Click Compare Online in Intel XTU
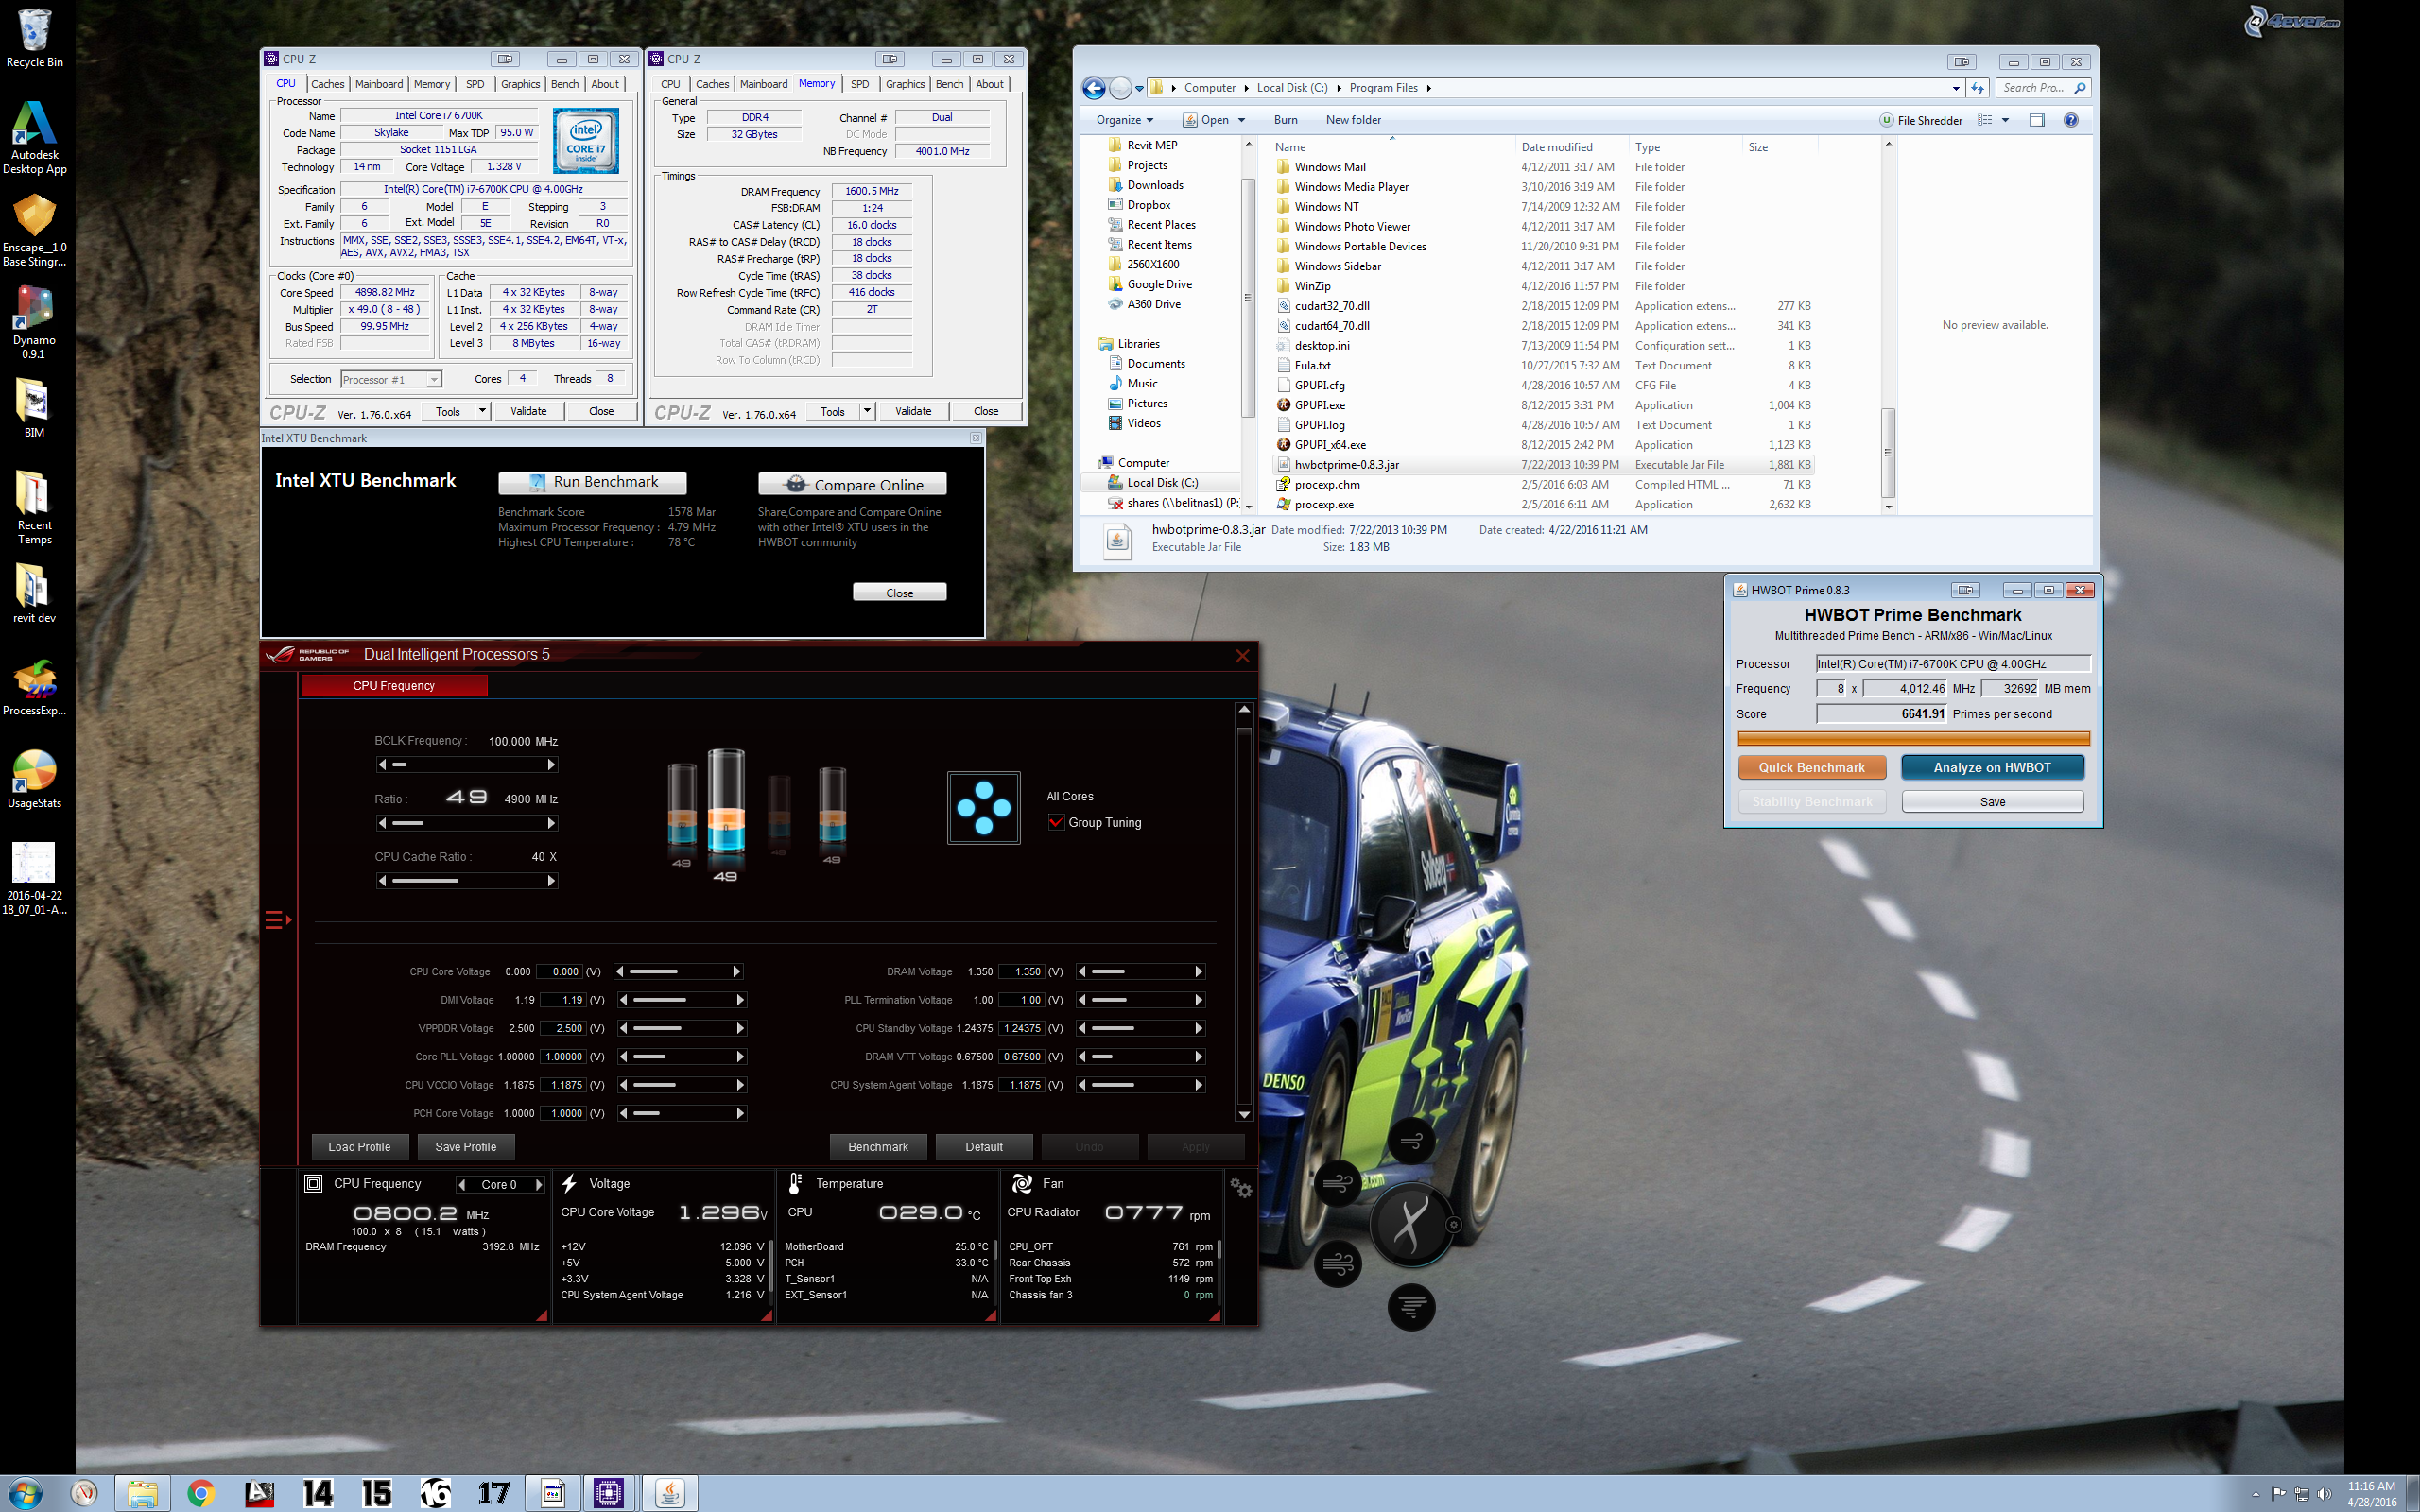Image resolution: width=2420 pixels, height=1512 pixels. pos(852,484)
